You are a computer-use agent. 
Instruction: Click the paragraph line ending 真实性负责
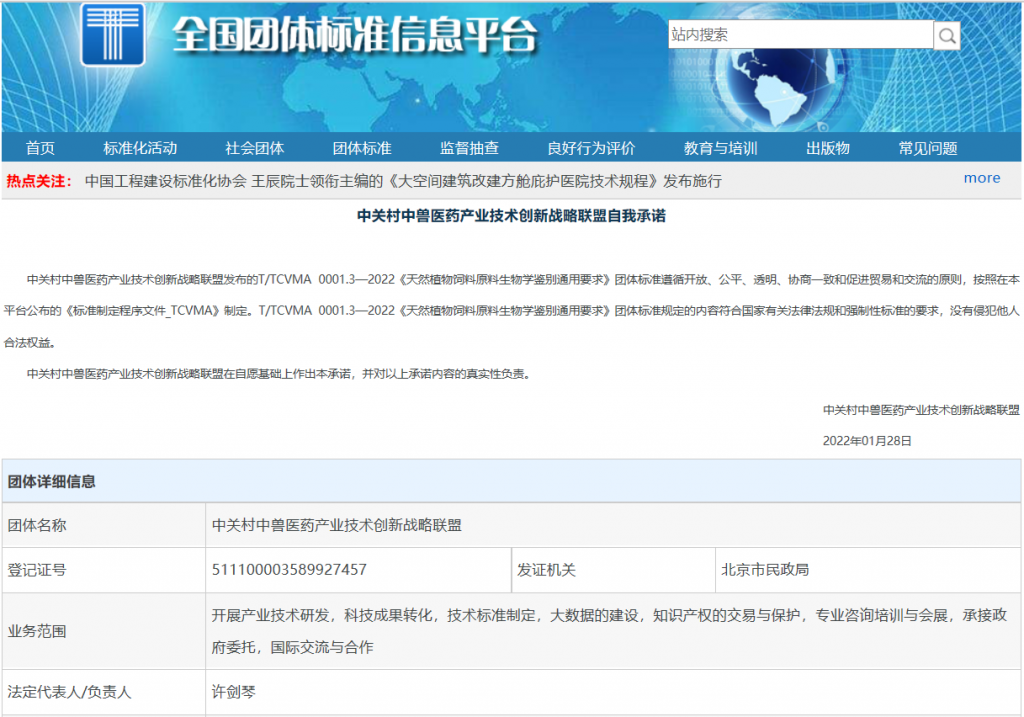tap(280, 374)
